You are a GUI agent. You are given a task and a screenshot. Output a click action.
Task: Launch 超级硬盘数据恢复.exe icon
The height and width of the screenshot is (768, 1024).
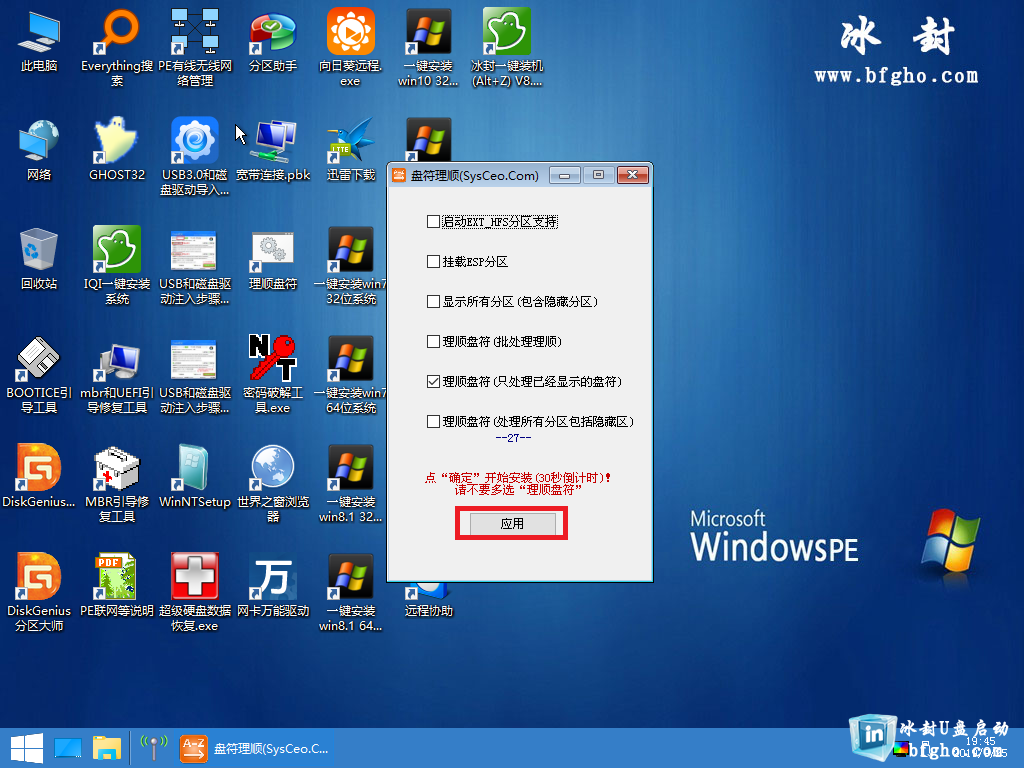tap(195, 592)
